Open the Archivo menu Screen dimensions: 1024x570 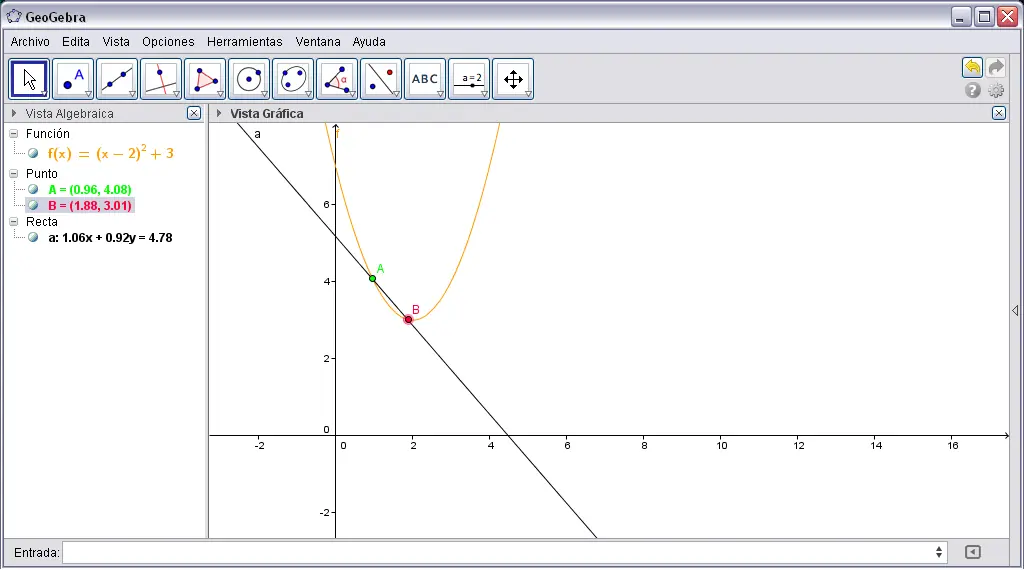point(30,42)
